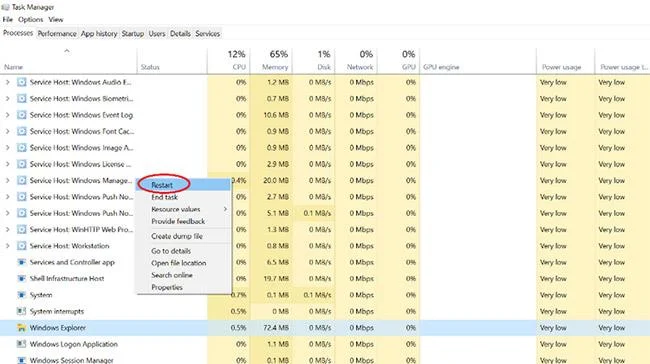Click the GPU engine column header
Image resolution: width=650 pixels, height=364 pixels.
click(x=478, y=61)
